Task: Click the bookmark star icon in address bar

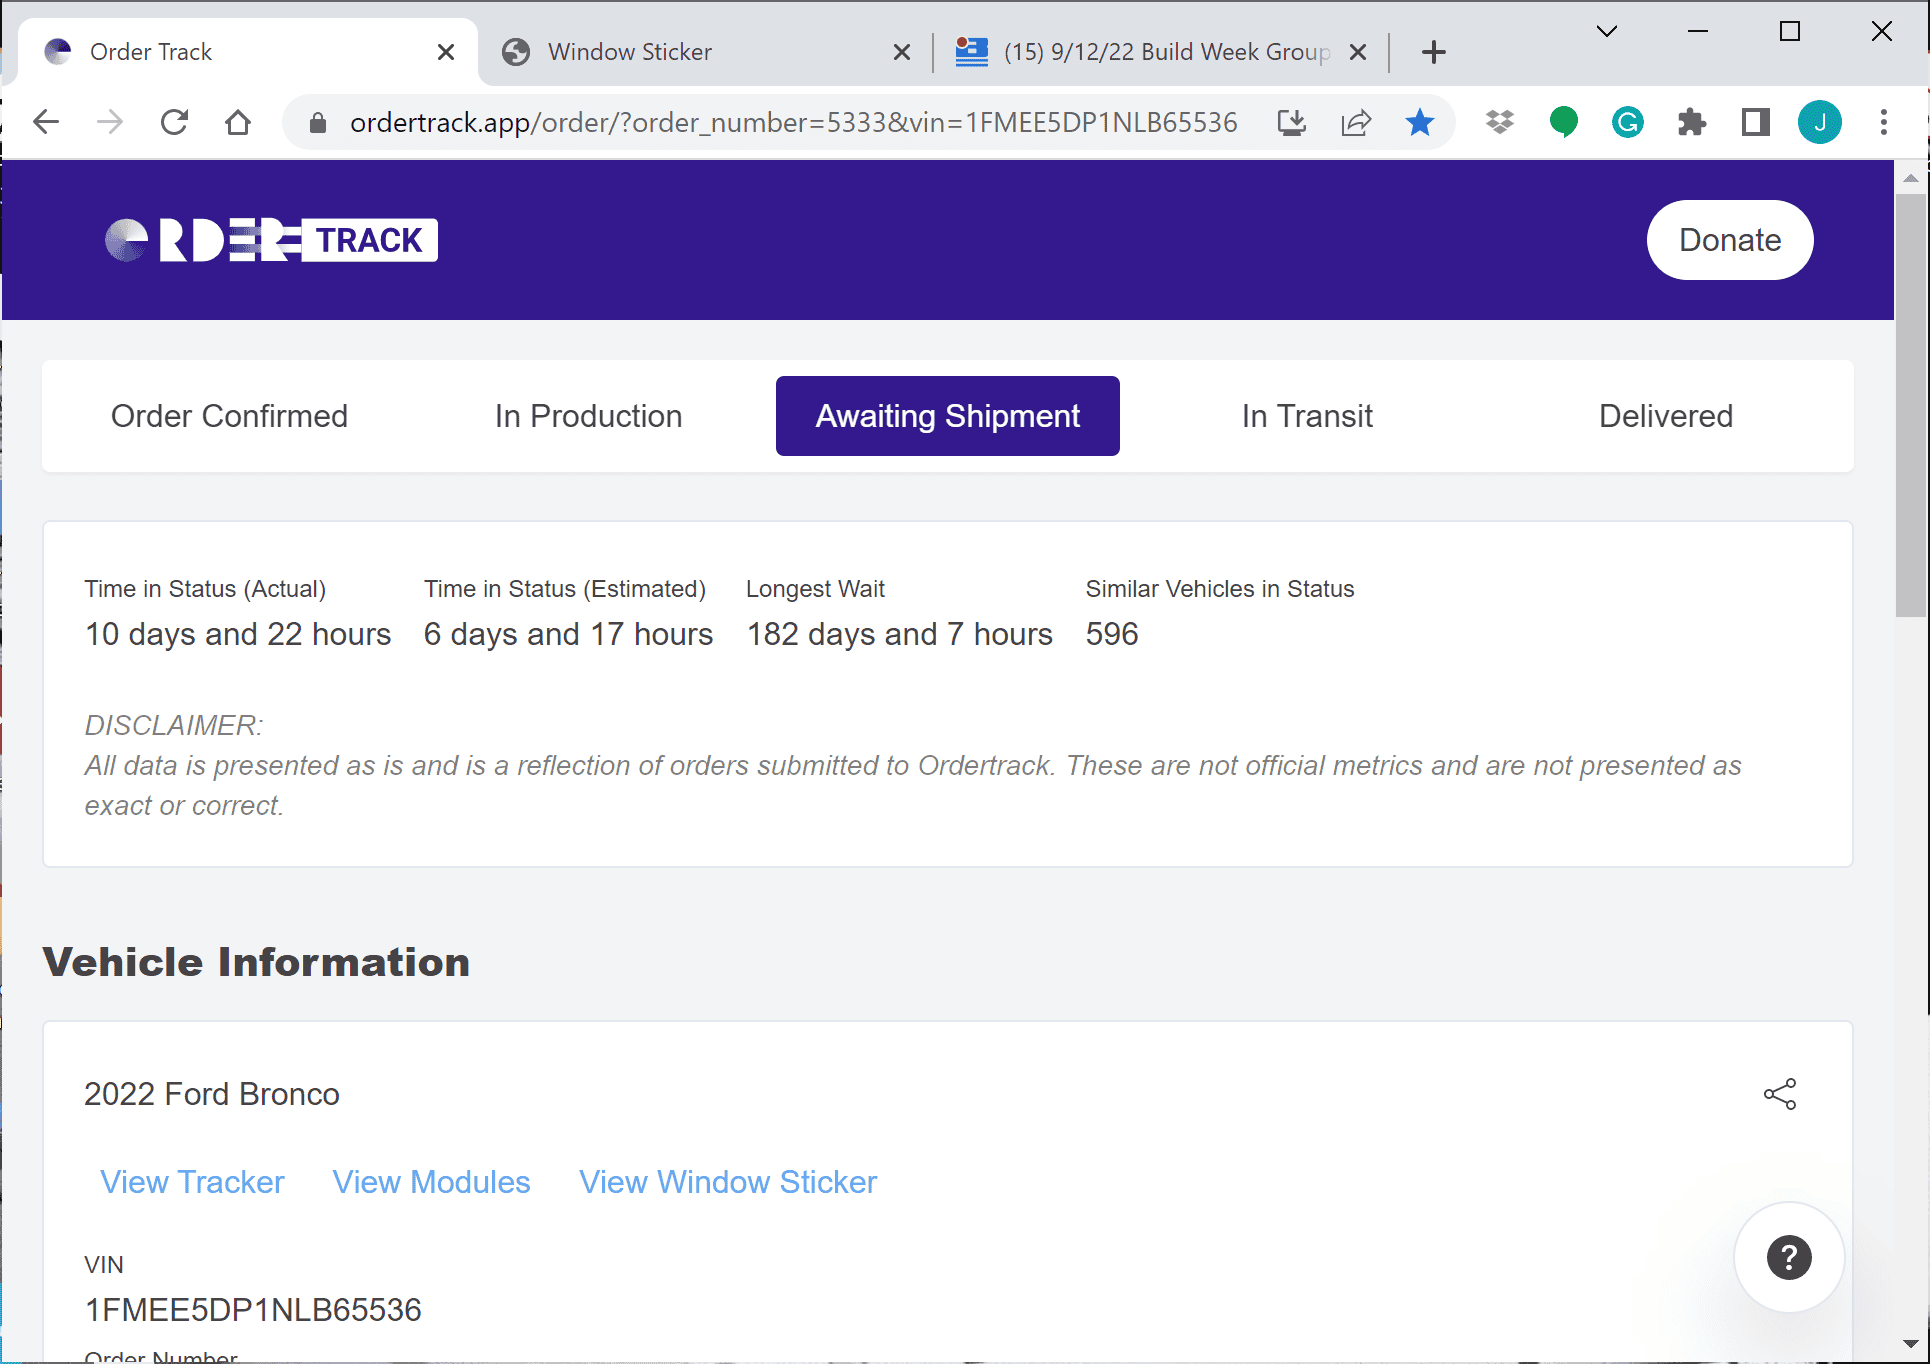Action: coord(1419,122)
